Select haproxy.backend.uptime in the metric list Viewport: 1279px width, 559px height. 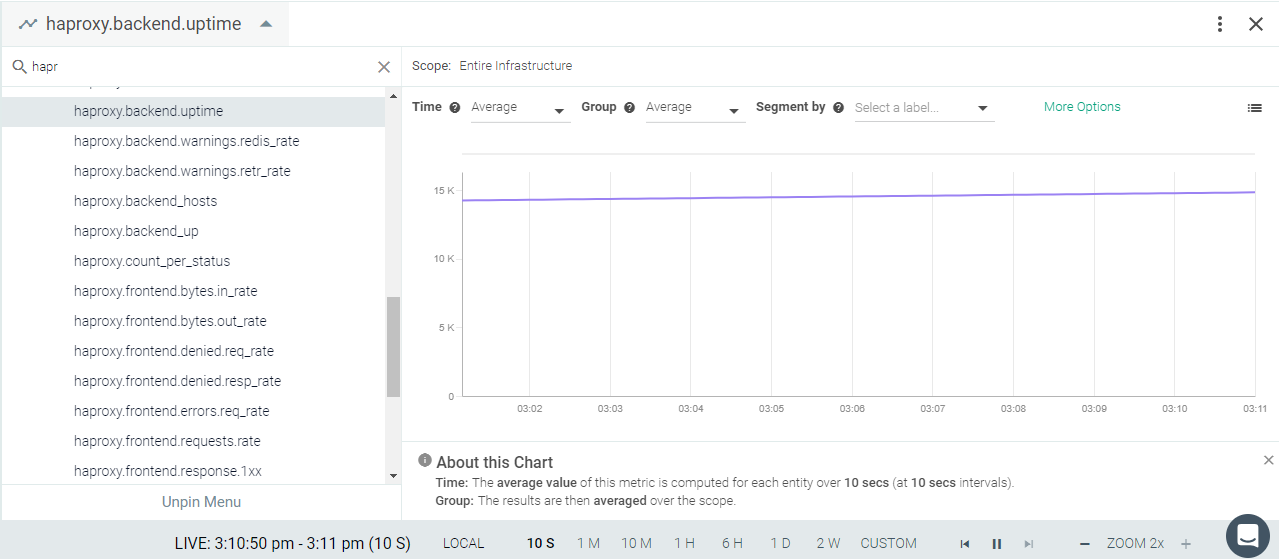click(x=193, y=111)
